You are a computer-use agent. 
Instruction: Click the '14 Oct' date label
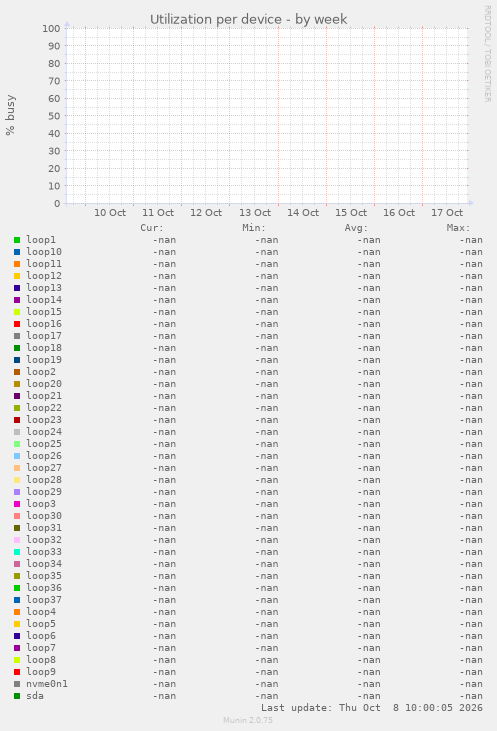tap(303, 213)
